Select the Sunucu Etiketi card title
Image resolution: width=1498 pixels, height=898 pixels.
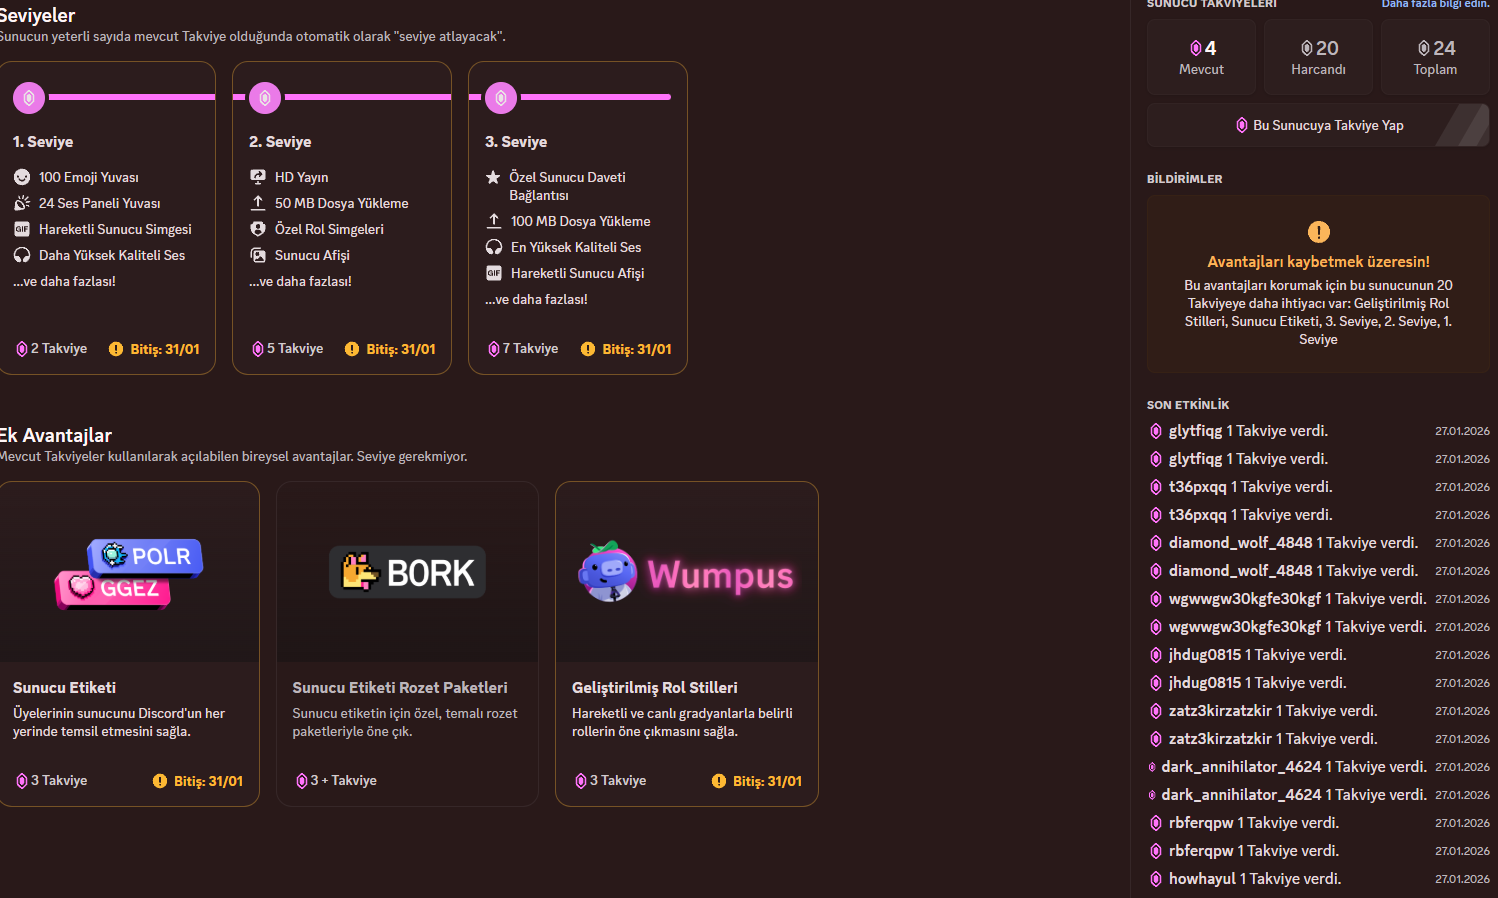click(x=64, y=688)
